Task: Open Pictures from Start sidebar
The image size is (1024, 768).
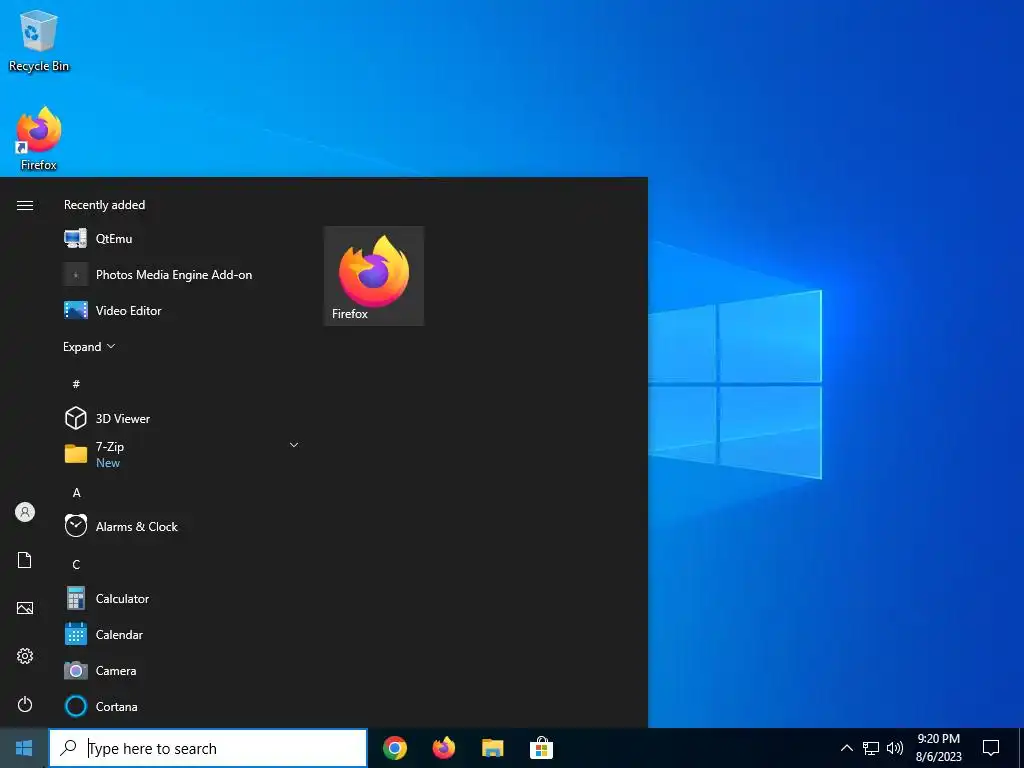Action: tap(25, 608)
